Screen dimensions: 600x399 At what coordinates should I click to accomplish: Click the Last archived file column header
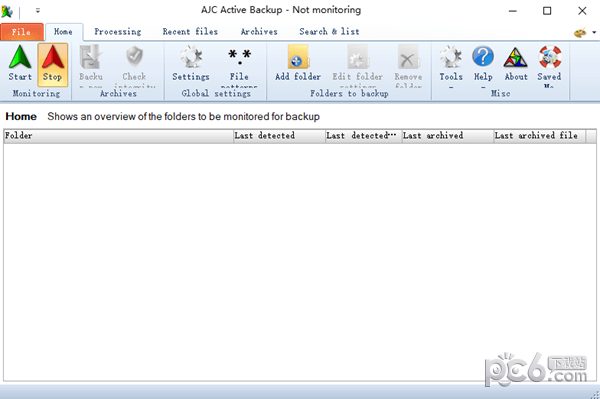(540, 136)
